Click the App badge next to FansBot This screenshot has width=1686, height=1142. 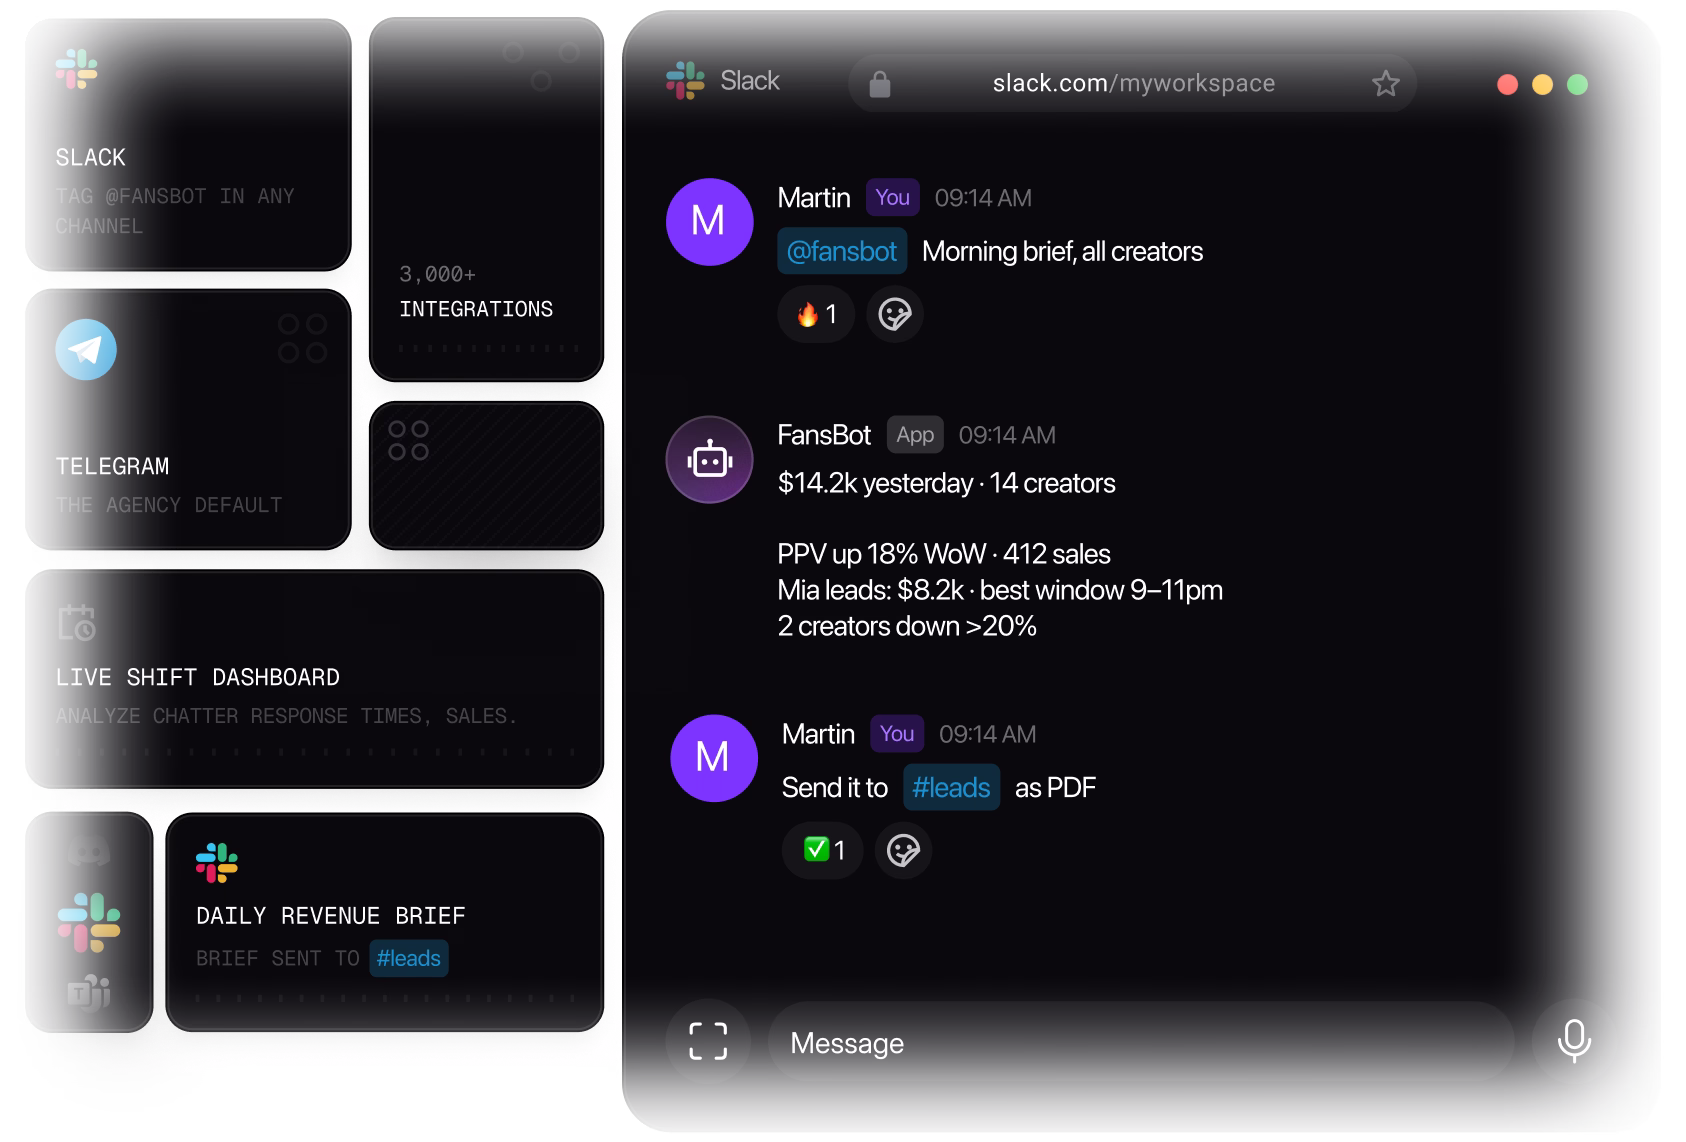[x=915, y=435]
